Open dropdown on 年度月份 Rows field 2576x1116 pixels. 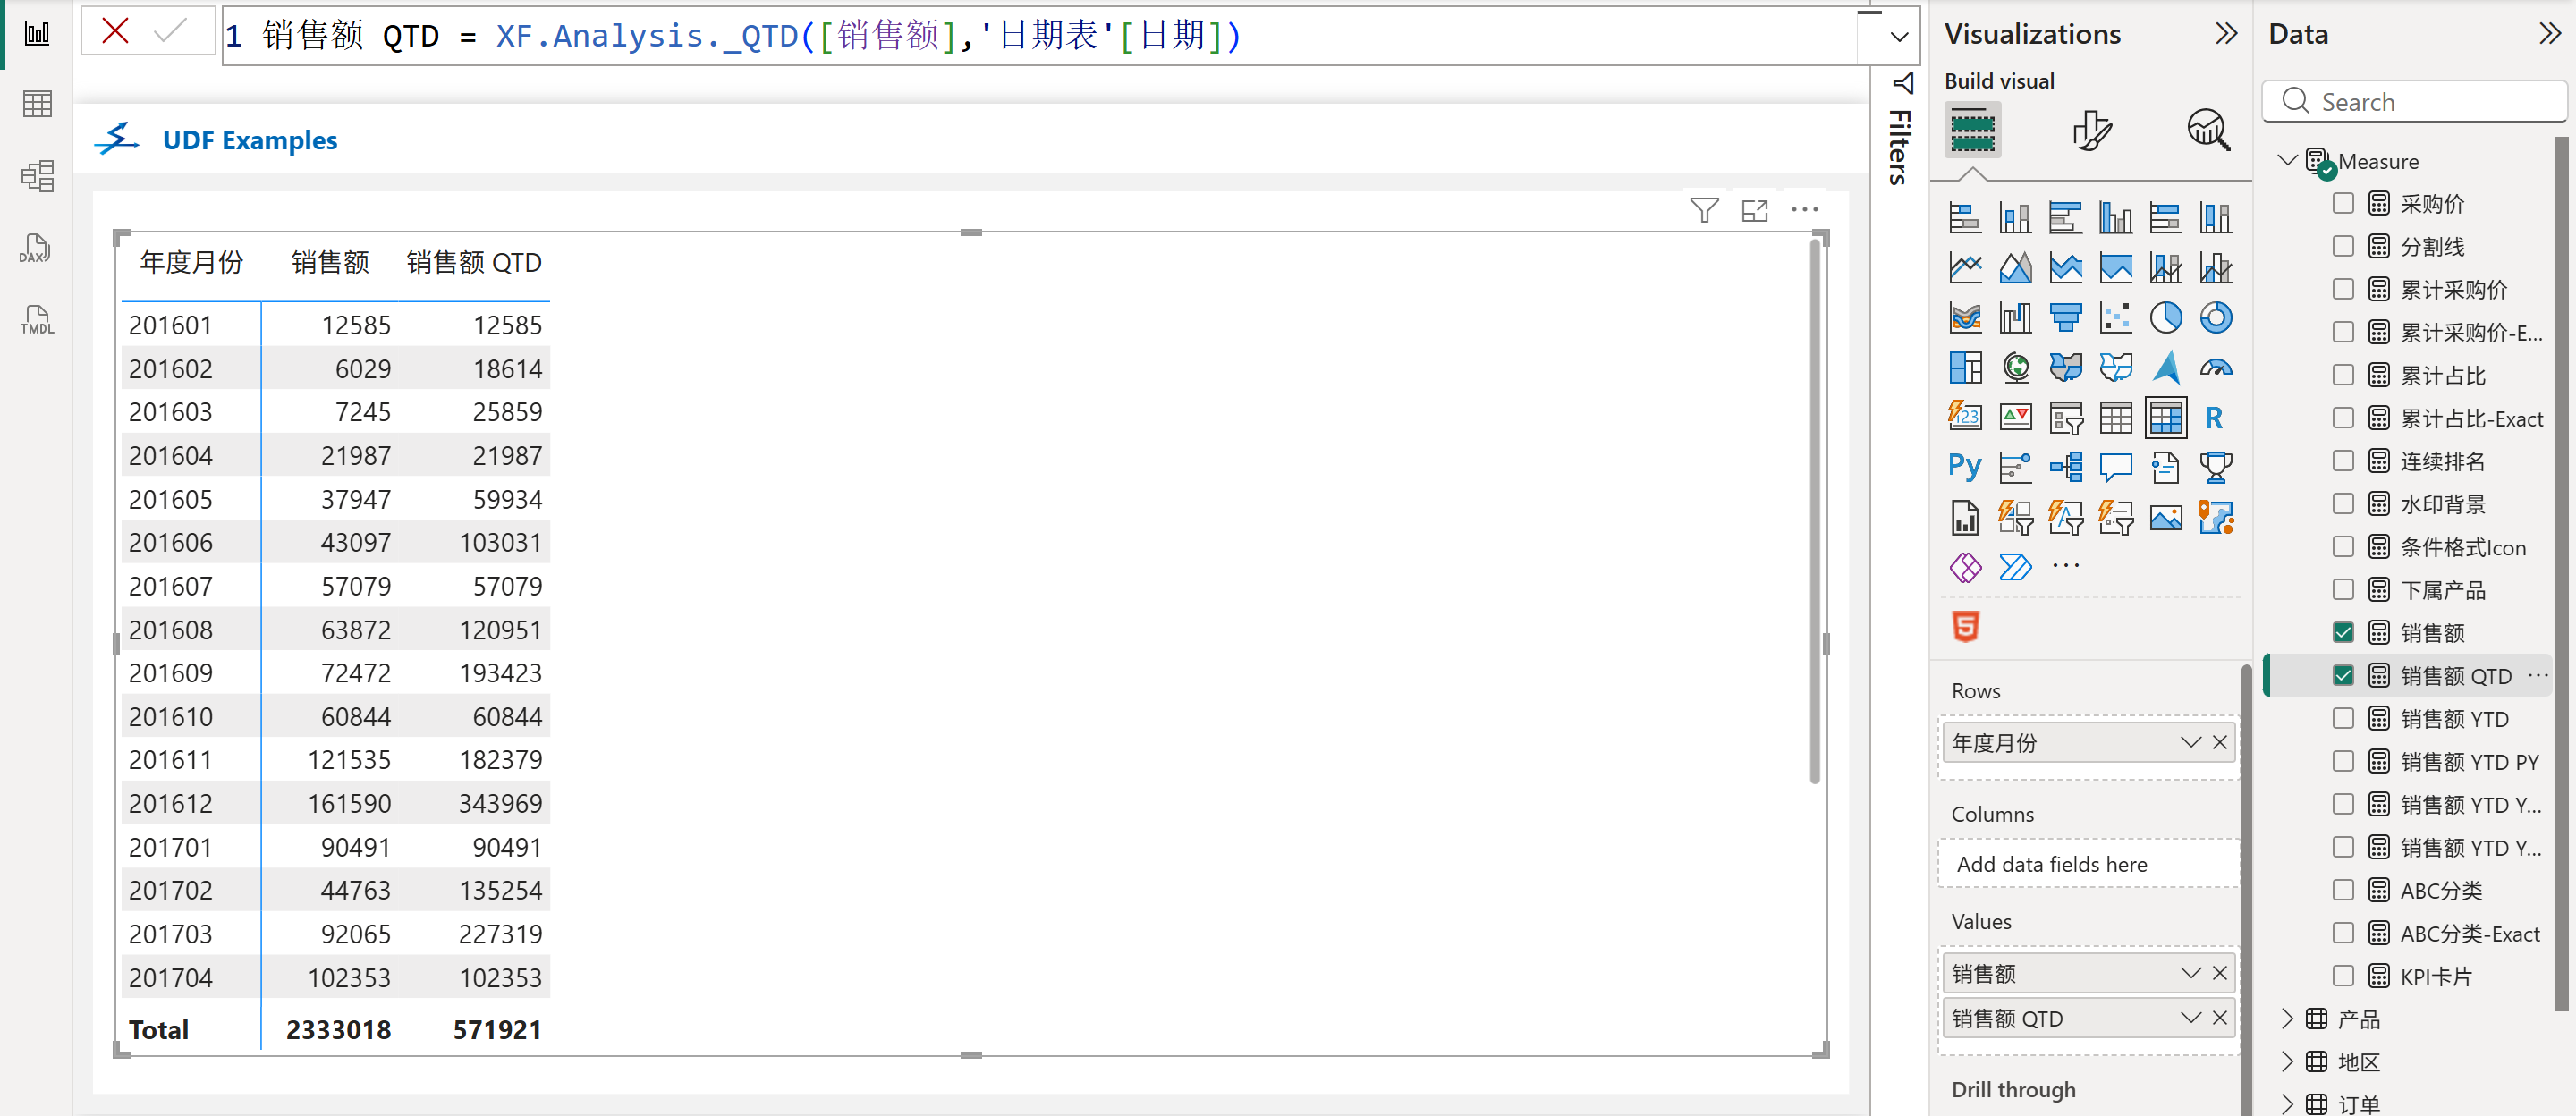click(x=2190, y=743)
